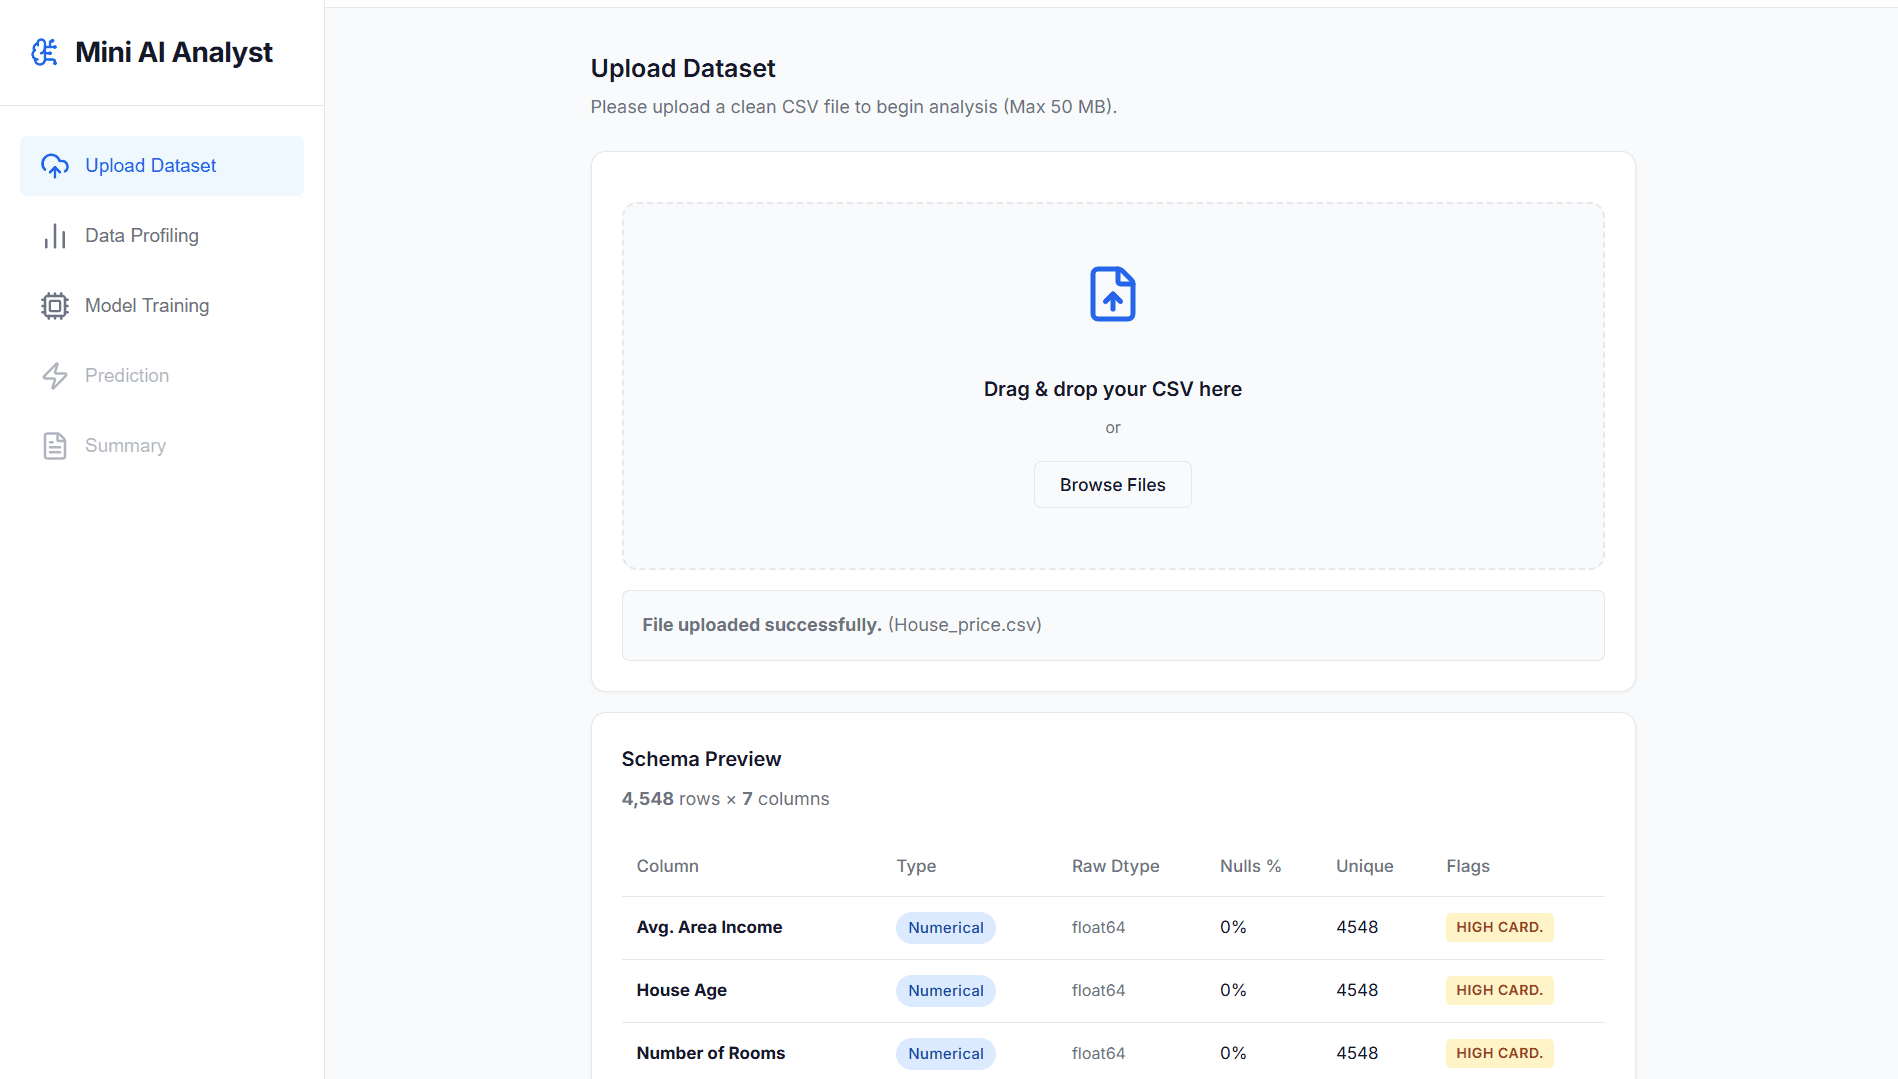Screen dimensions: 1898x1079
Task: Click the Upload Dataset cloud icon
Action: (x=55, y=166)
